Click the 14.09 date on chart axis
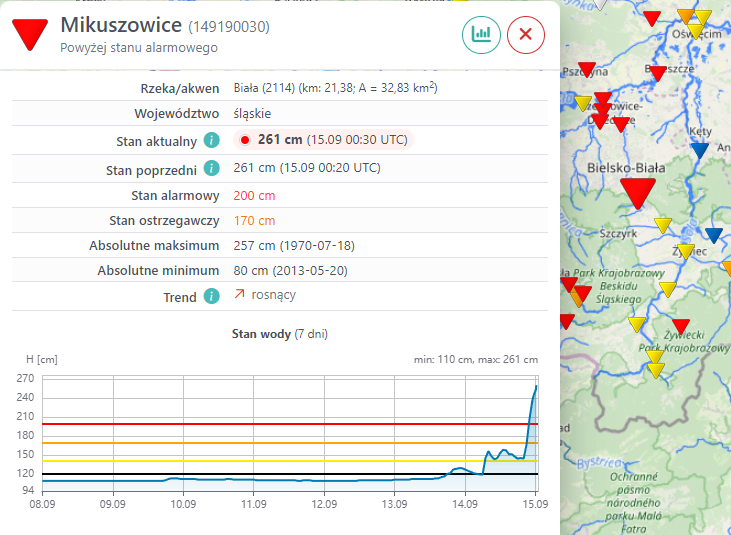The height and width of the screenshot is (535, 731). pyautogui.click(x=465, y=504)
